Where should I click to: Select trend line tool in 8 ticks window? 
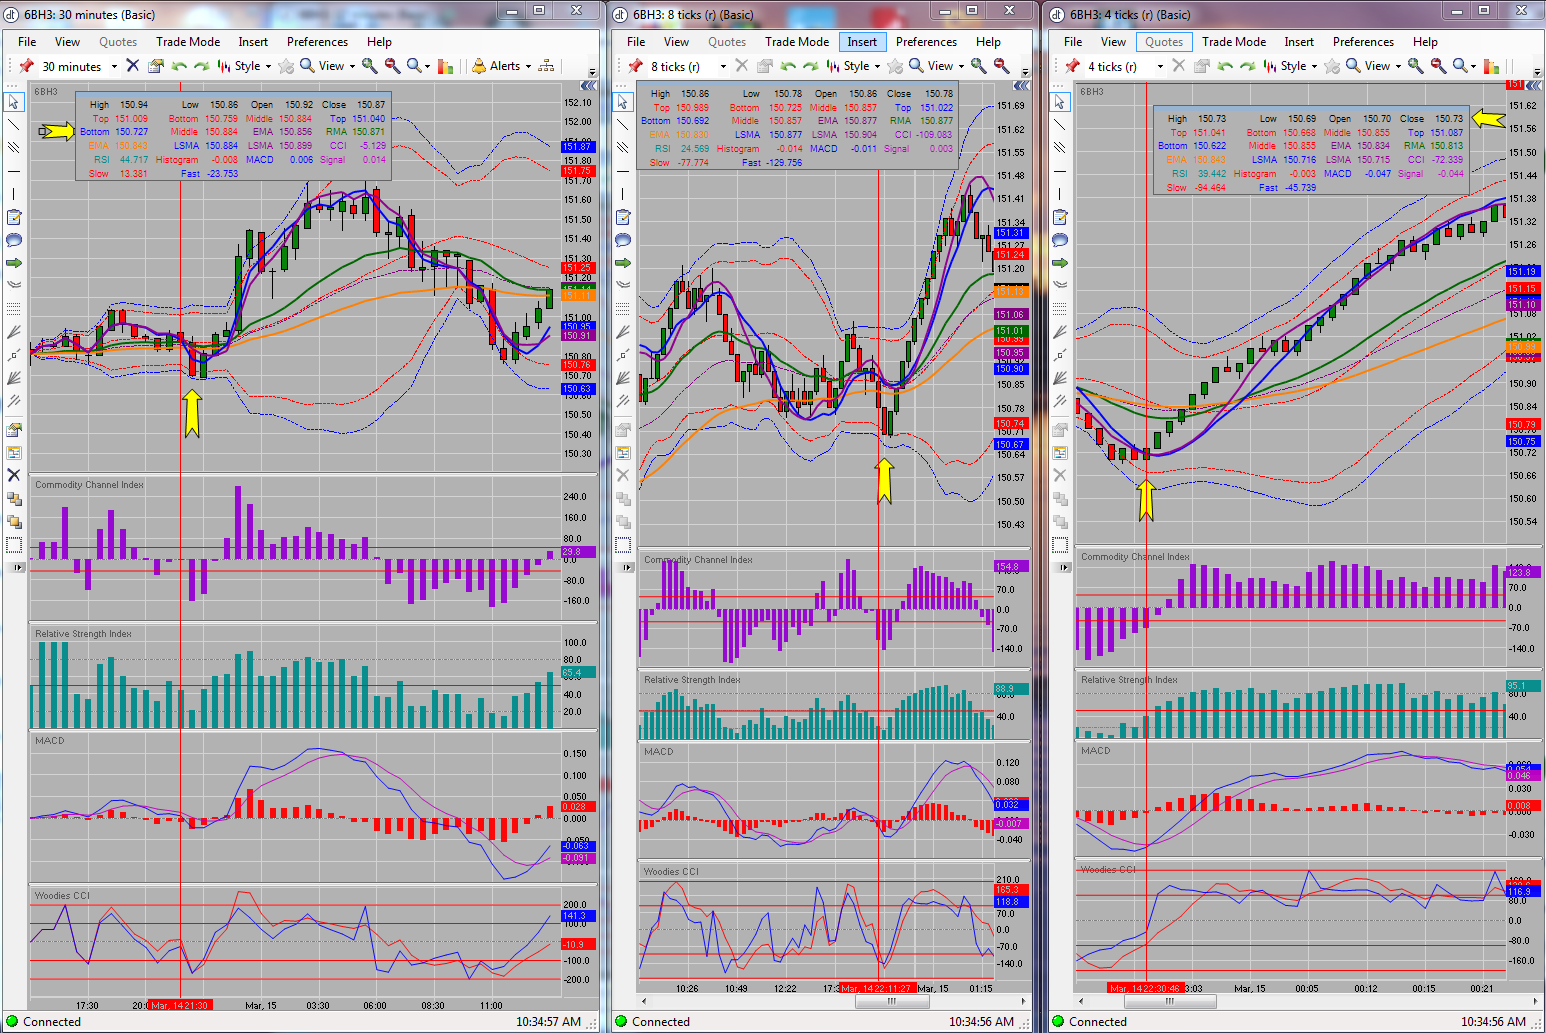[623, 125]
